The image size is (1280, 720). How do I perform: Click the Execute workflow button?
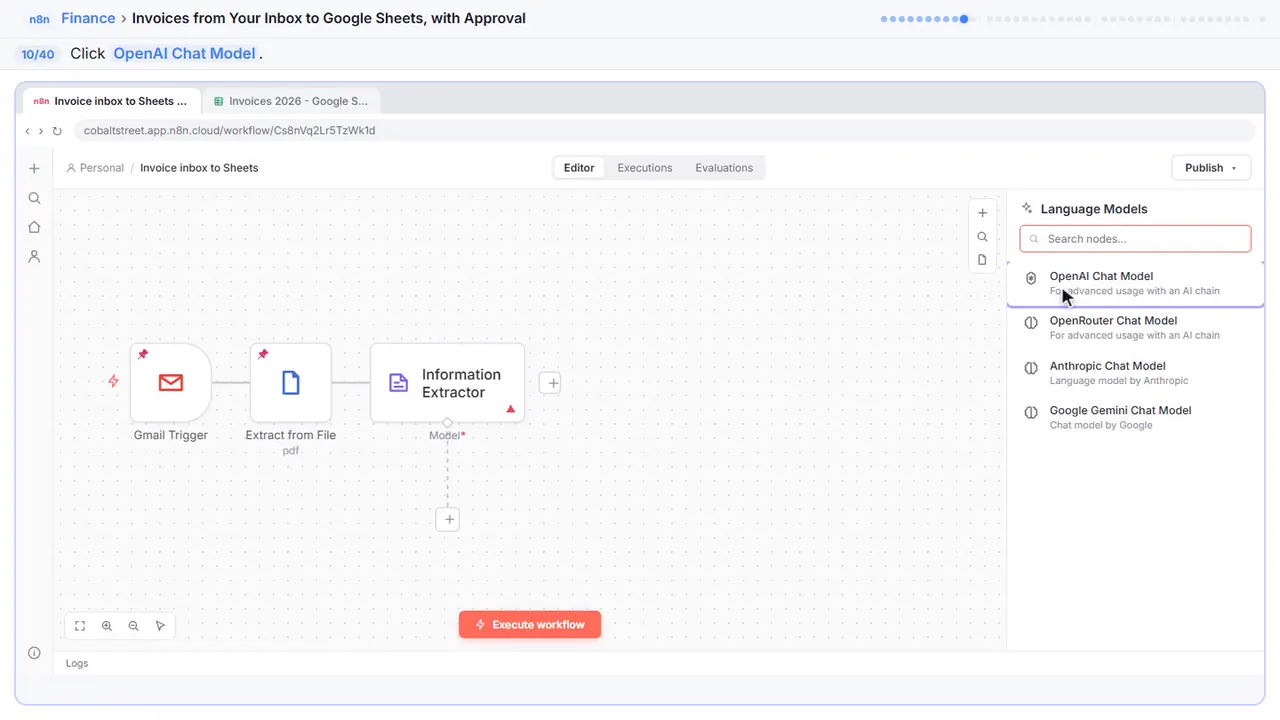(530, 625)
